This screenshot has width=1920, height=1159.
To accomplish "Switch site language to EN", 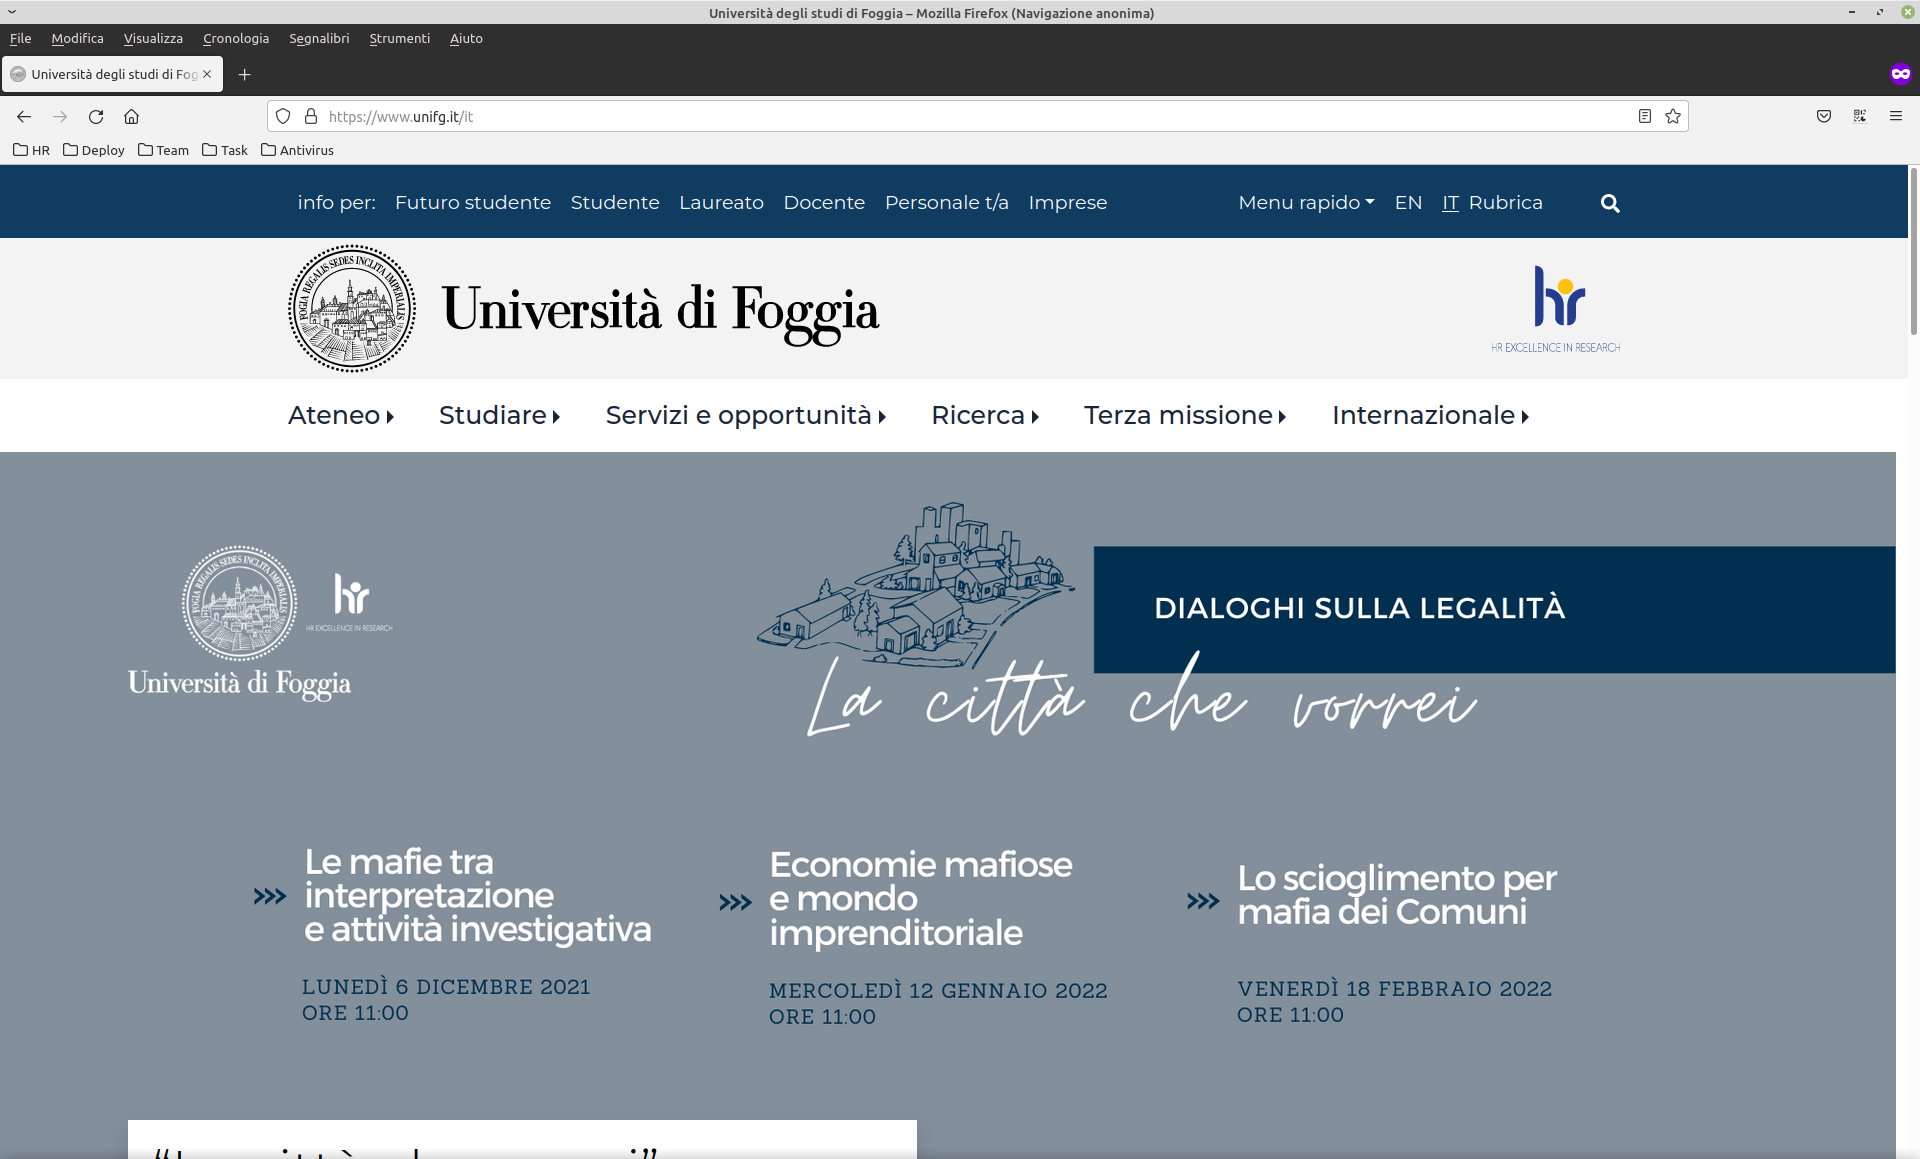I will pos(1408,203).
